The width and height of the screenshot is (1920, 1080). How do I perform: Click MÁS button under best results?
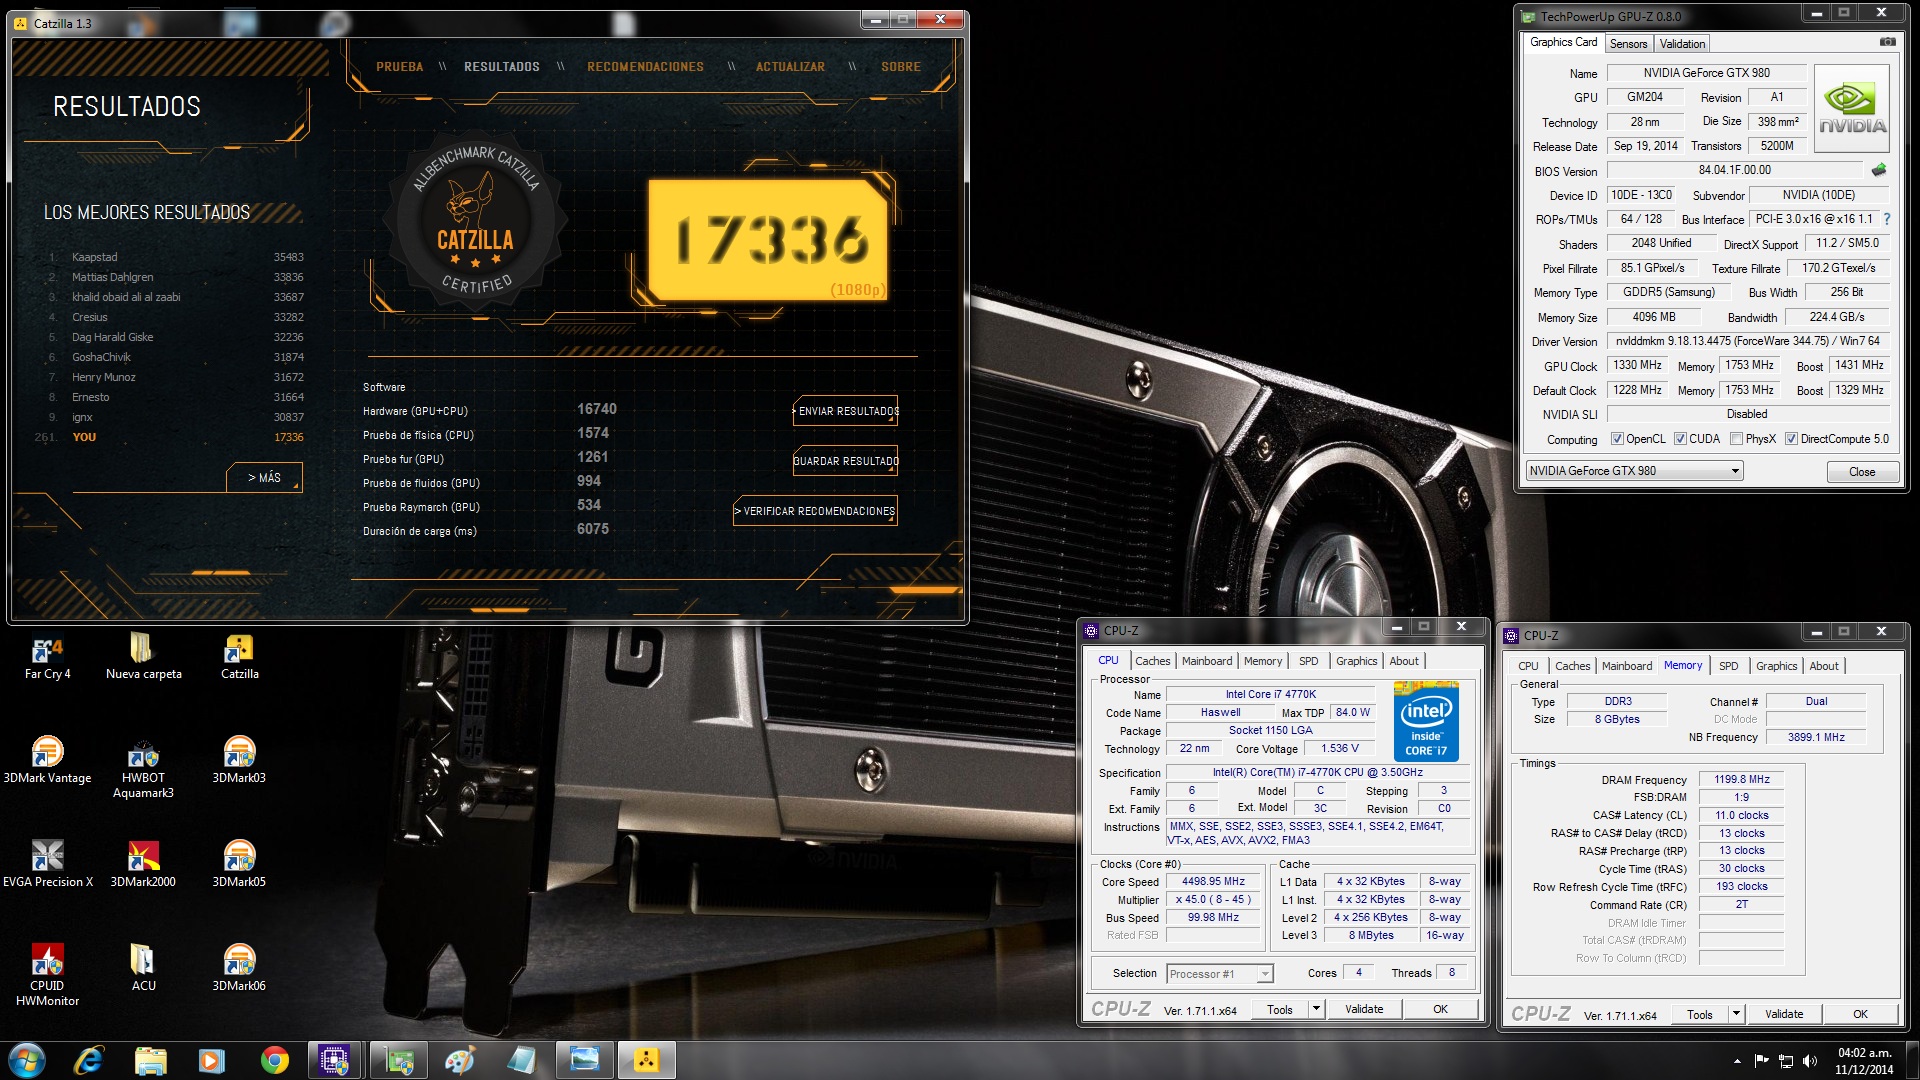(x=264, y=478)
